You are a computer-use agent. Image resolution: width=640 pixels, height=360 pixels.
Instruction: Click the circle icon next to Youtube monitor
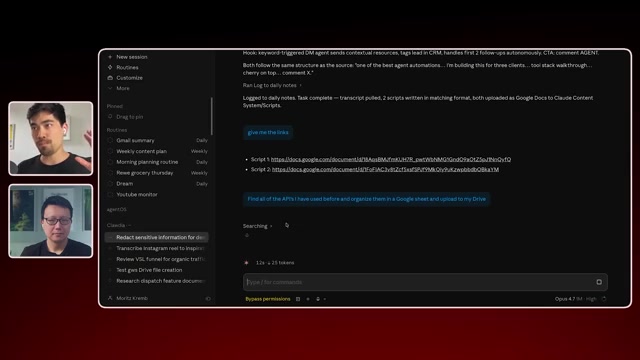(110, 194)
